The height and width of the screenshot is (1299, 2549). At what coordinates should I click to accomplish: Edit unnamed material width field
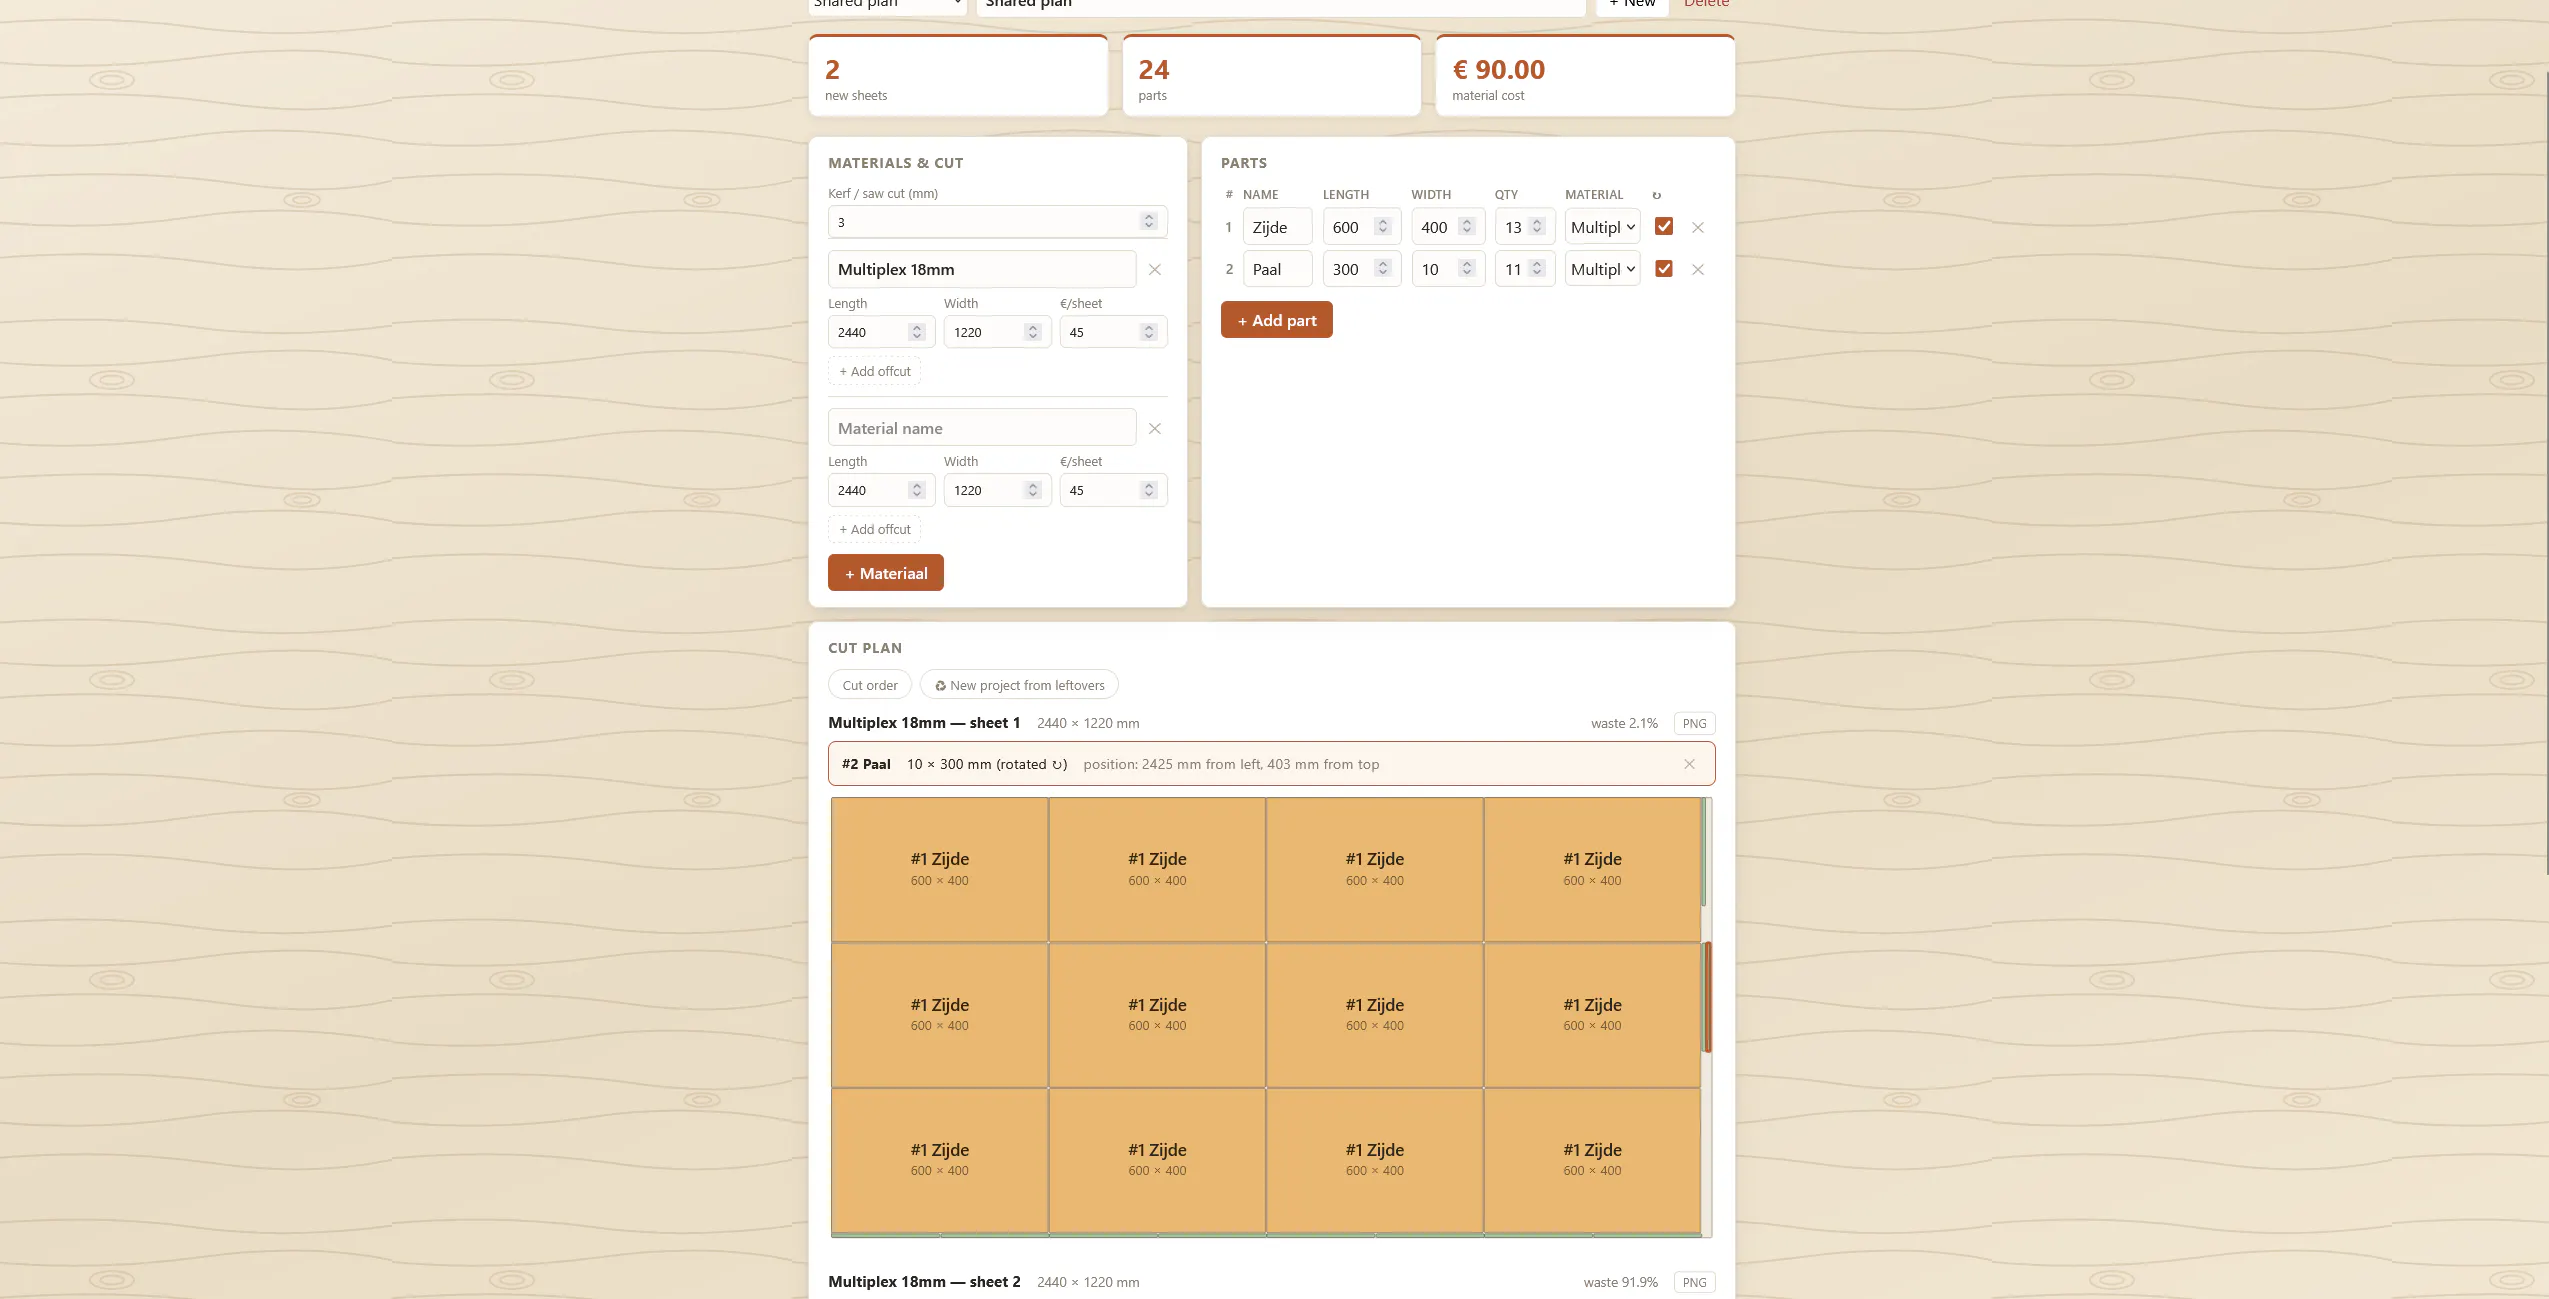click(x=997, y=490)
